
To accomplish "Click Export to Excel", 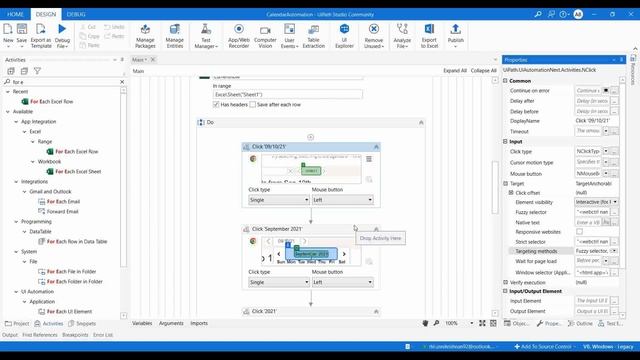I will pyautogui.click(x=429, y=36).
